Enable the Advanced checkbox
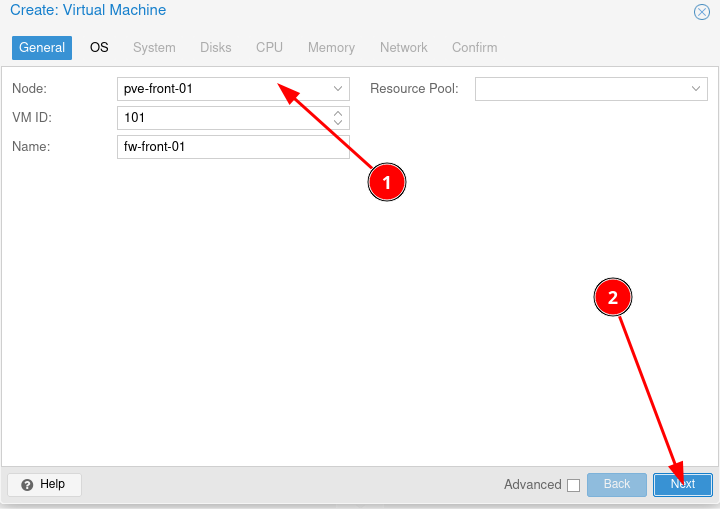Screen dimensions: 720x509 pyautogui.click(x=573, y=485)
